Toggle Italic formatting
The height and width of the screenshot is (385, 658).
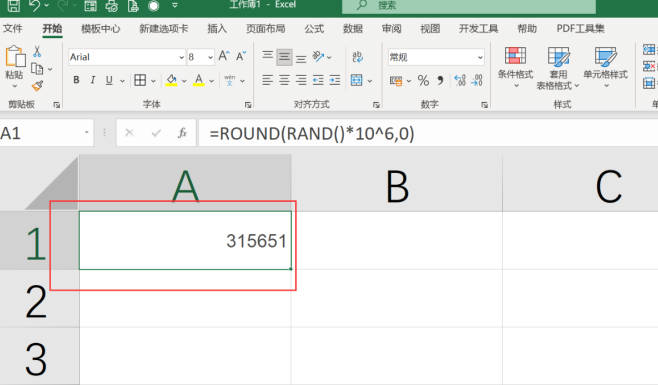[93, 80]
